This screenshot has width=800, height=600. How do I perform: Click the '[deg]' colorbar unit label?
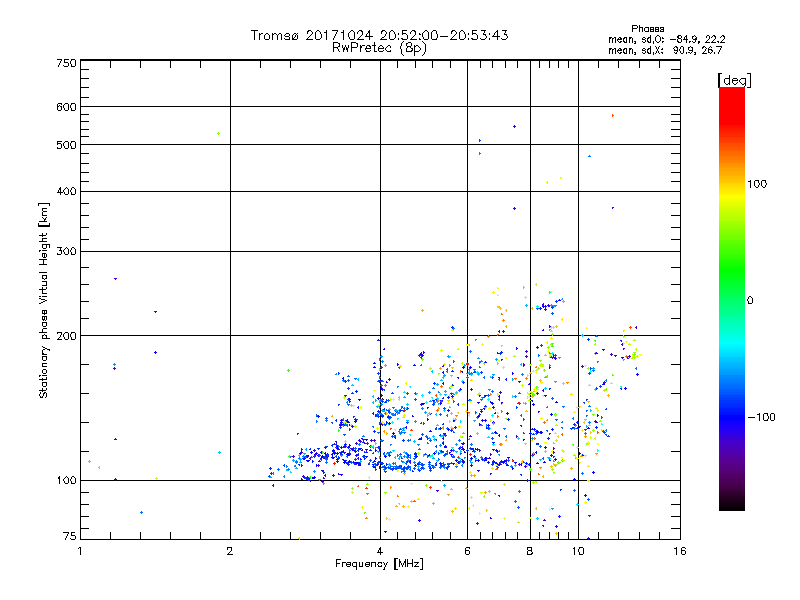click(x=734, y=80)
